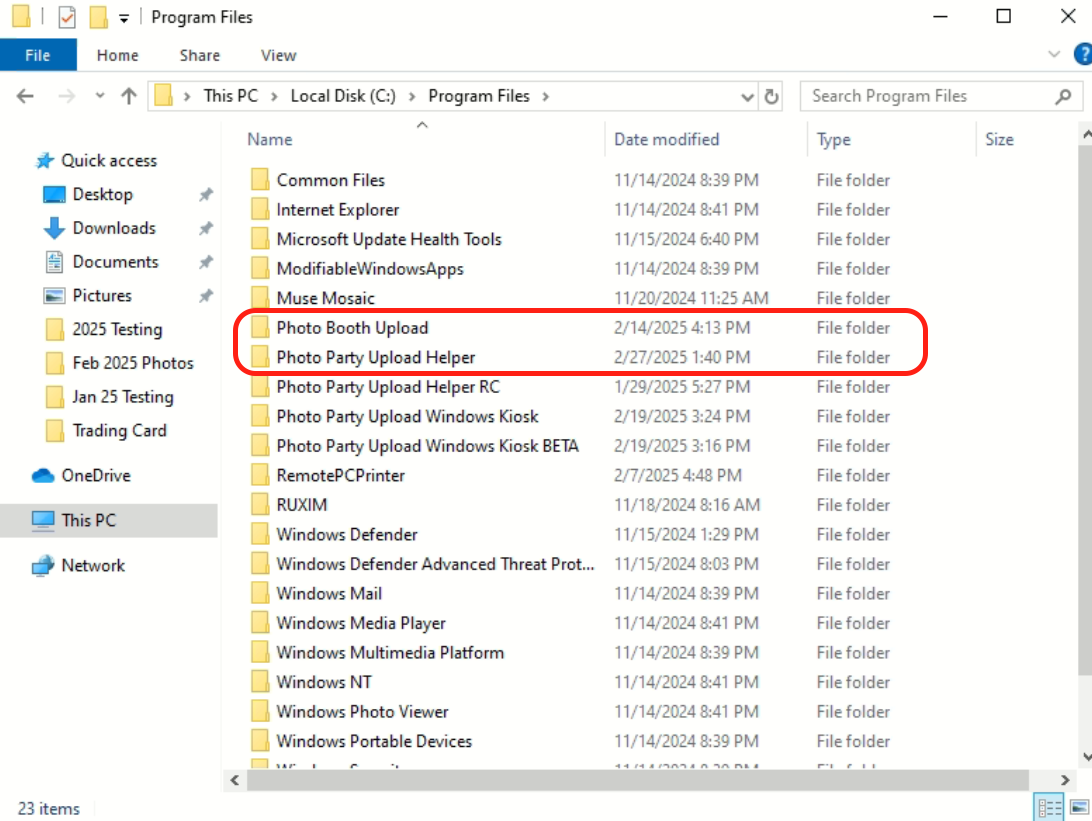Screen dimensions: 1092x821
Task: Go forward with the right arrow
Action: pyautogui.click(x=66, y=96)
